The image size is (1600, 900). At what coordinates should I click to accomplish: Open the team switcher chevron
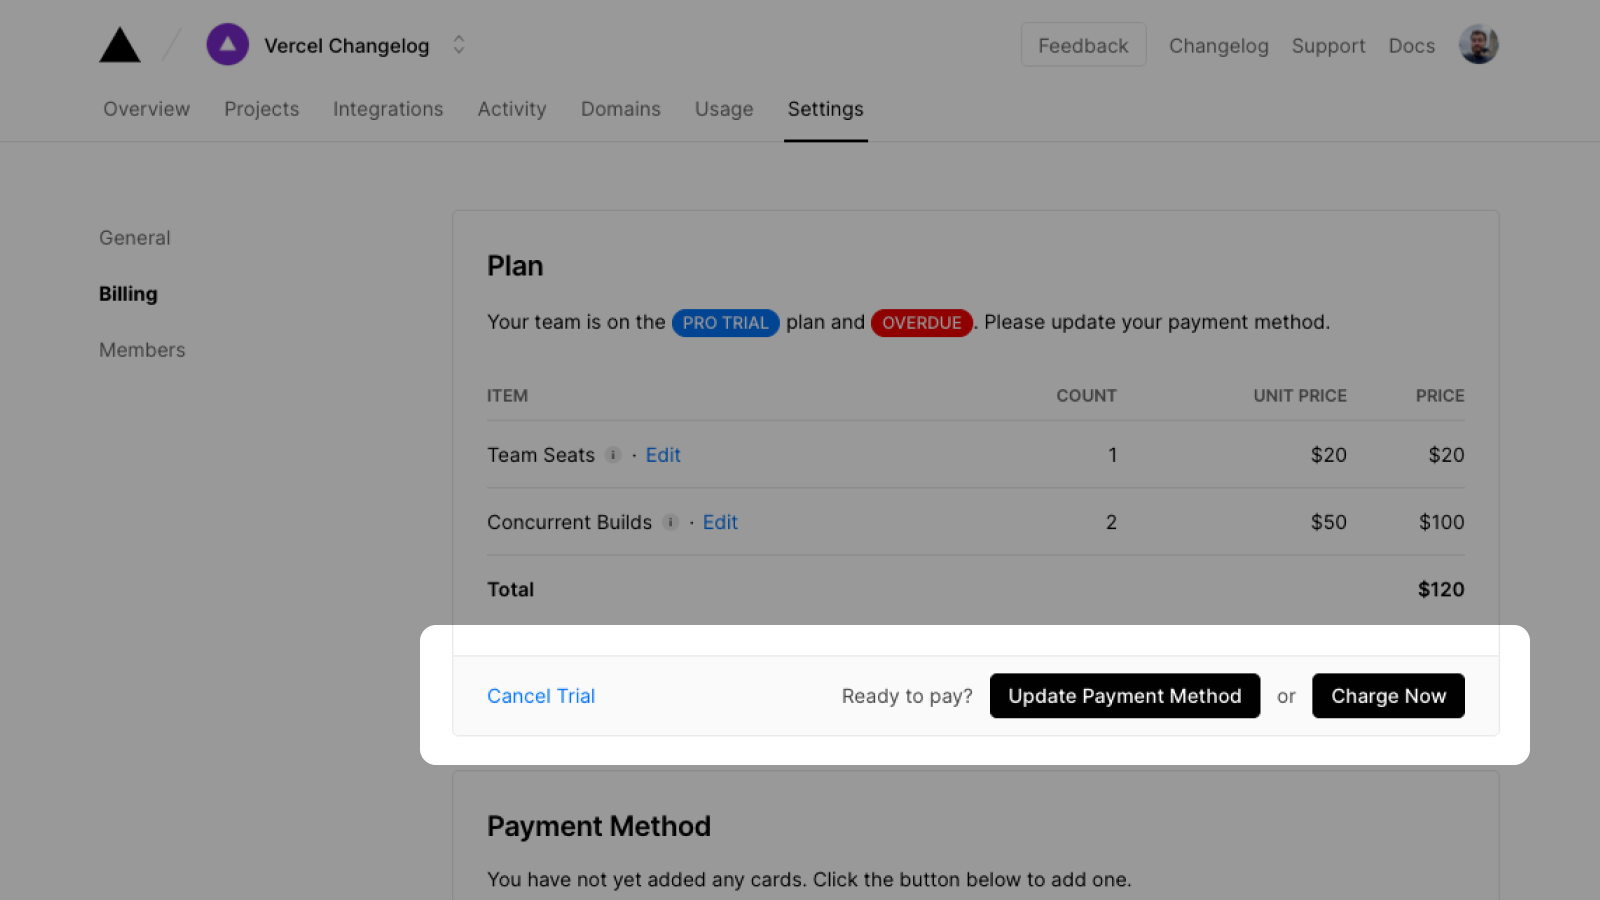(458, 44)
